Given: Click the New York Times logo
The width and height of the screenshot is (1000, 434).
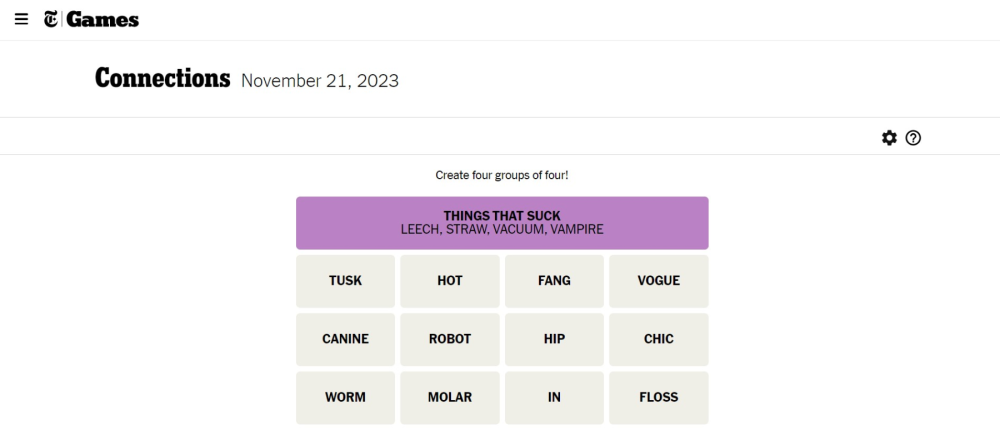Looking at the screenshot, I should pyautogui.click(x=51, y=19).
